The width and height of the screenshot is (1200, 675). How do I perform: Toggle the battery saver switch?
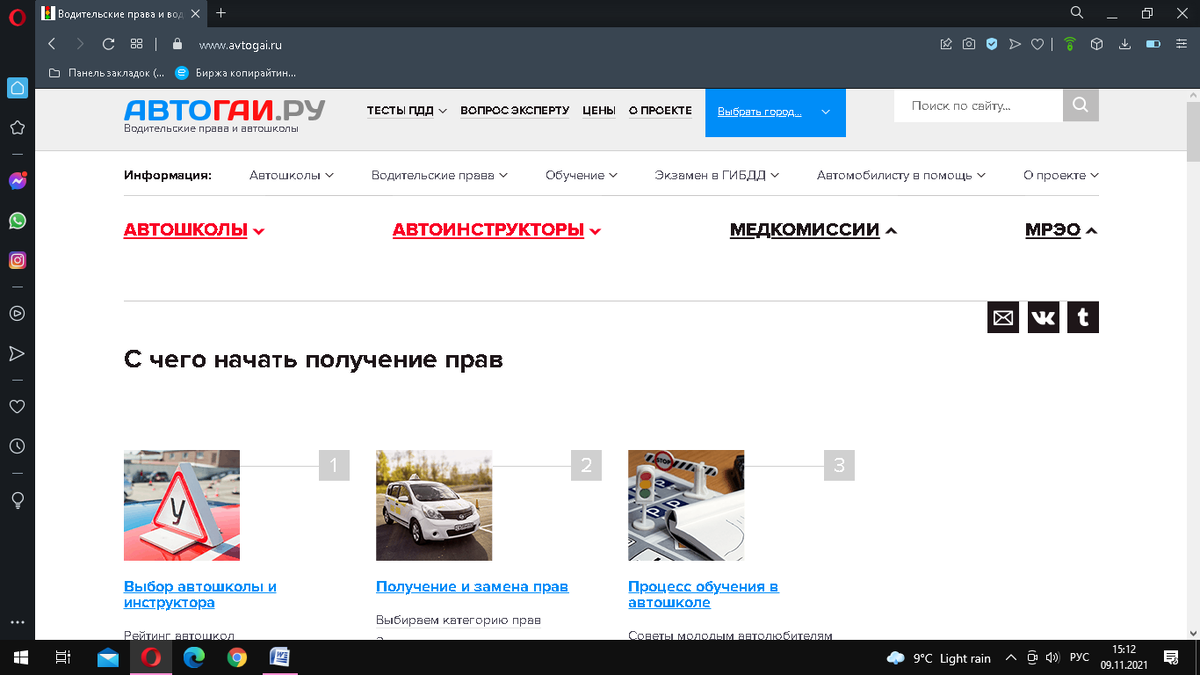point(1153,44)
